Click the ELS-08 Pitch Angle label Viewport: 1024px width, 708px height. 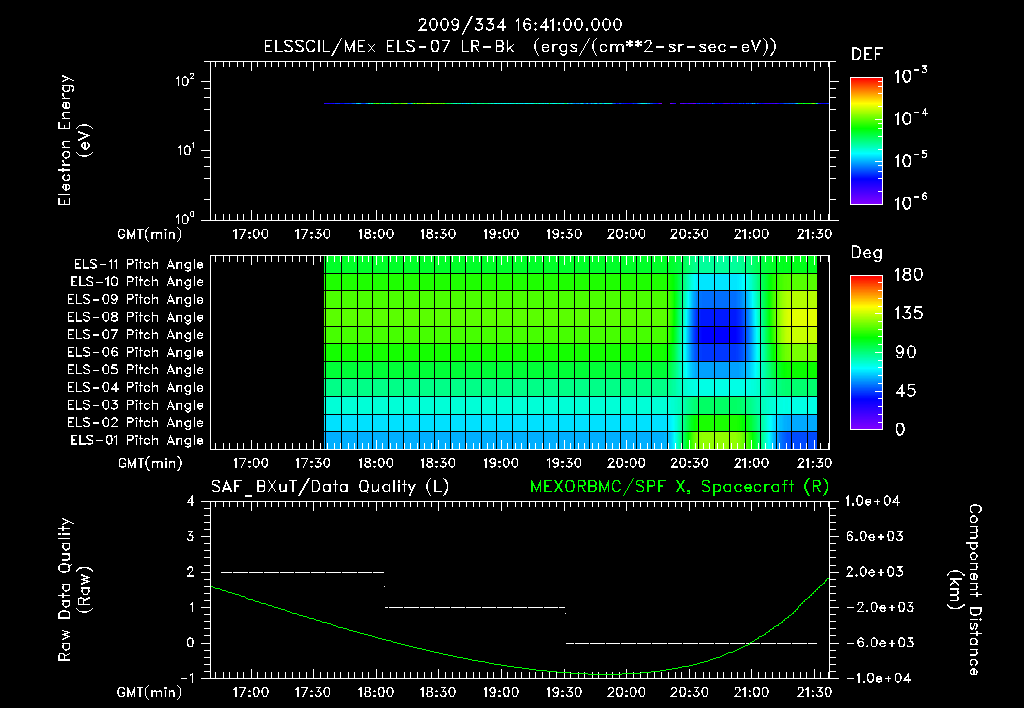[x=135, y=317]
